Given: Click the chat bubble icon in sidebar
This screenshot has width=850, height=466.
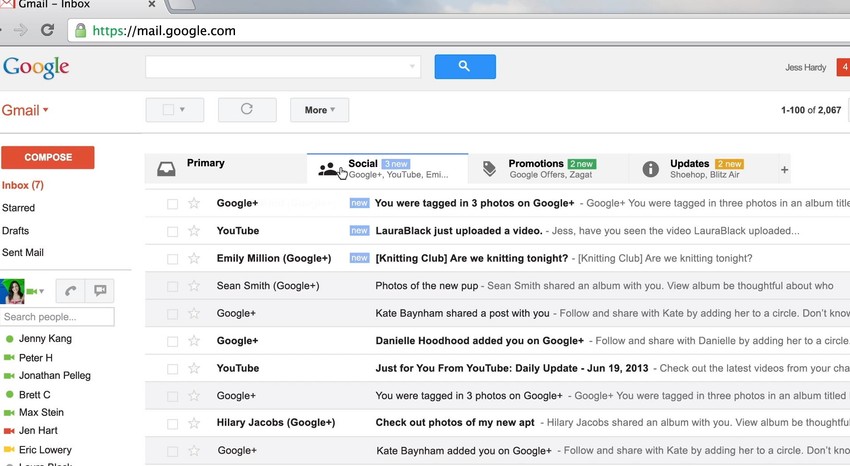Looking at the screenshot, I should 100,291.
